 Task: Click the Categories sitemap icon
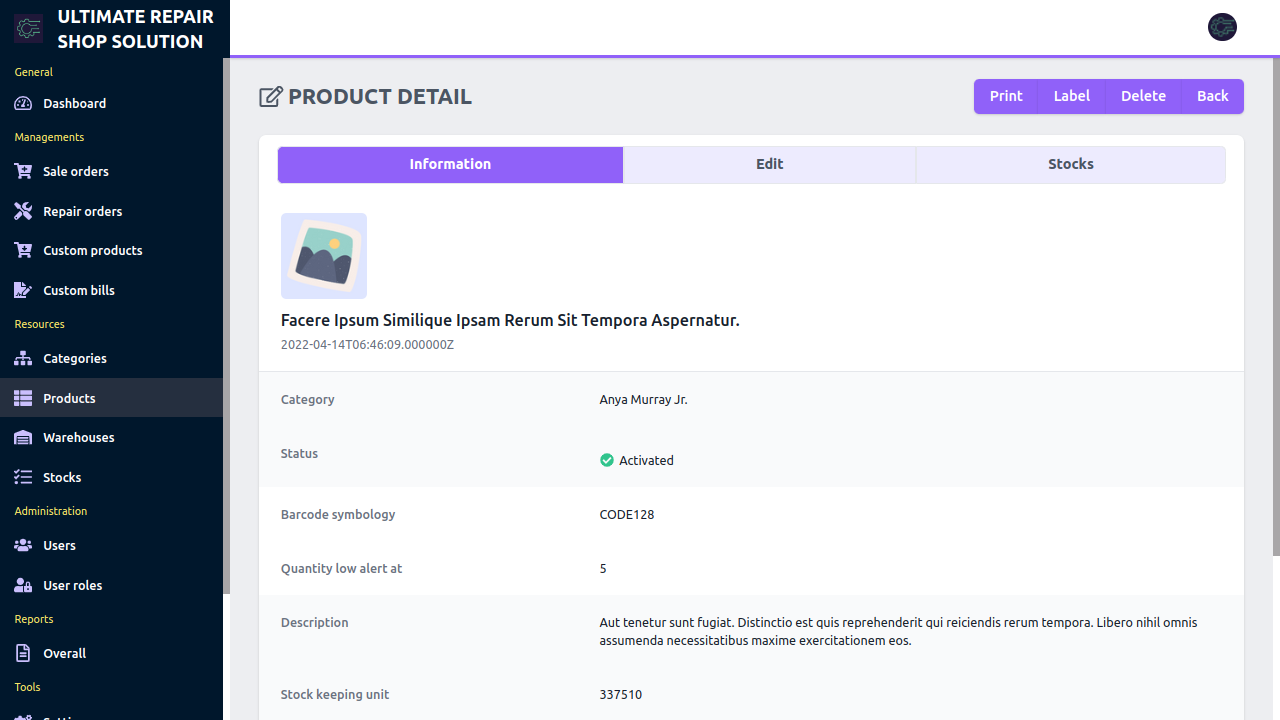coord(23,358)
